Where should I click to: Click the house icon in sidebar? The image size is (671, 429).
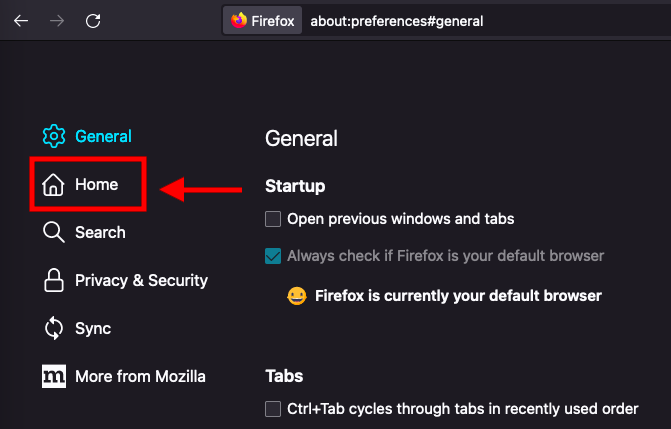pyautogui.click(x=54, y=185)
